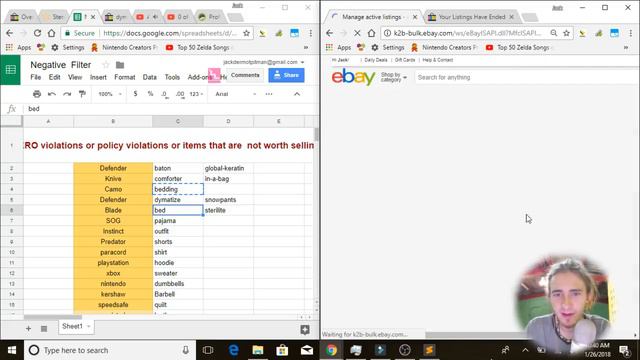Redo action in Sheets toolbar
This screenshot has width=640, height=360.
pos(67,94)
